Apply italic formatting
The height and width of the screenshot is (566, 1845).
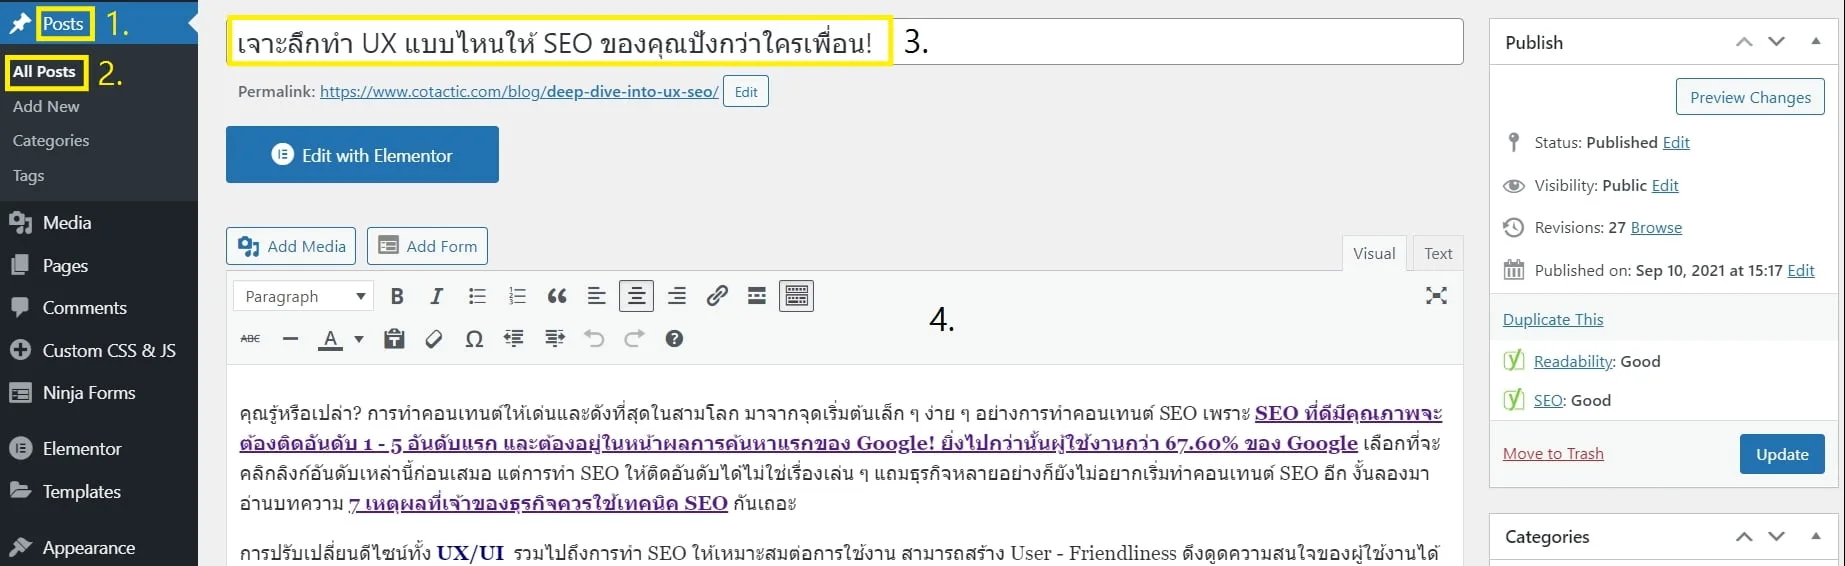pos(436,296)
